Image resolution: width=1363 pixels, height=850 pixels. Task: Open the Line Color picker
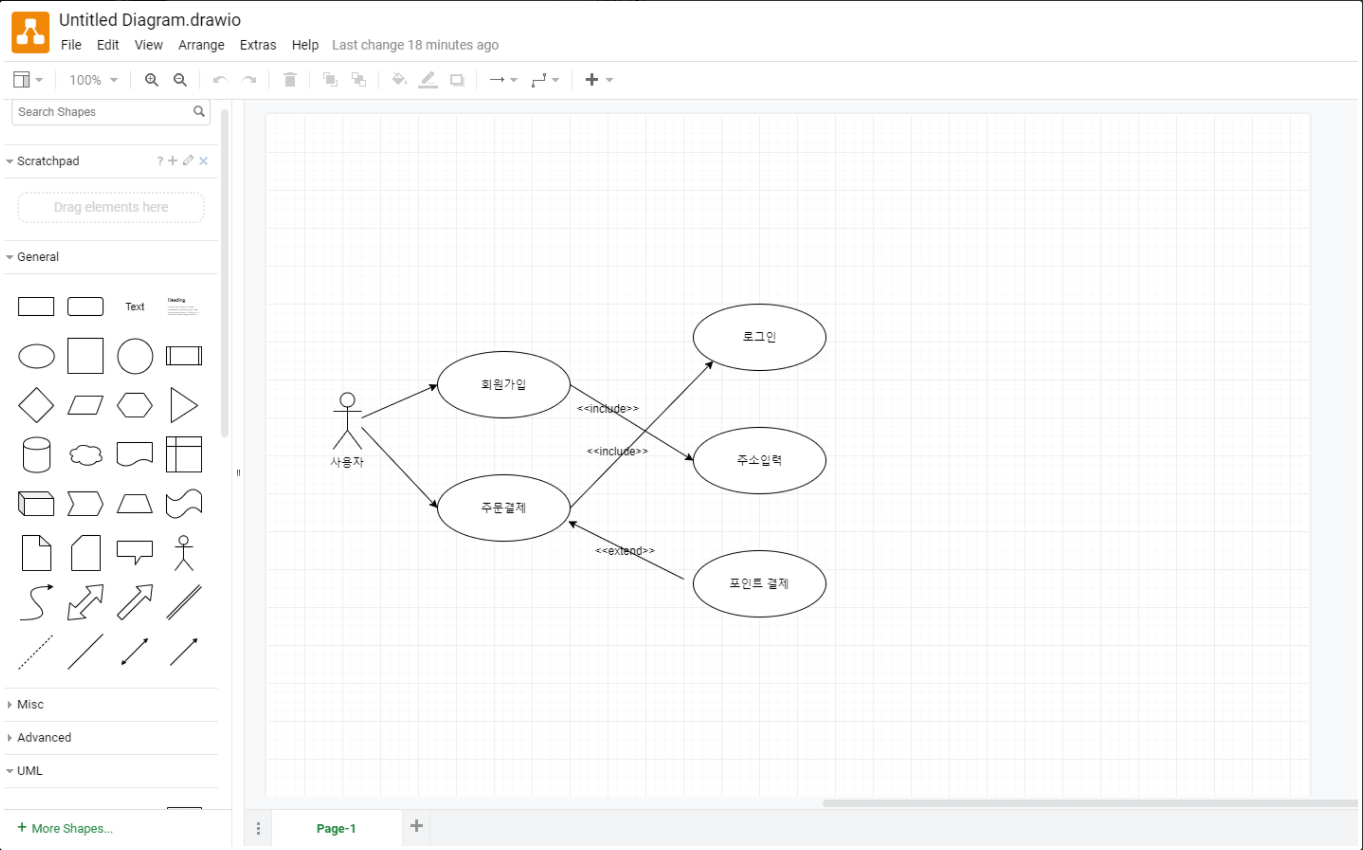coord(428,79)
